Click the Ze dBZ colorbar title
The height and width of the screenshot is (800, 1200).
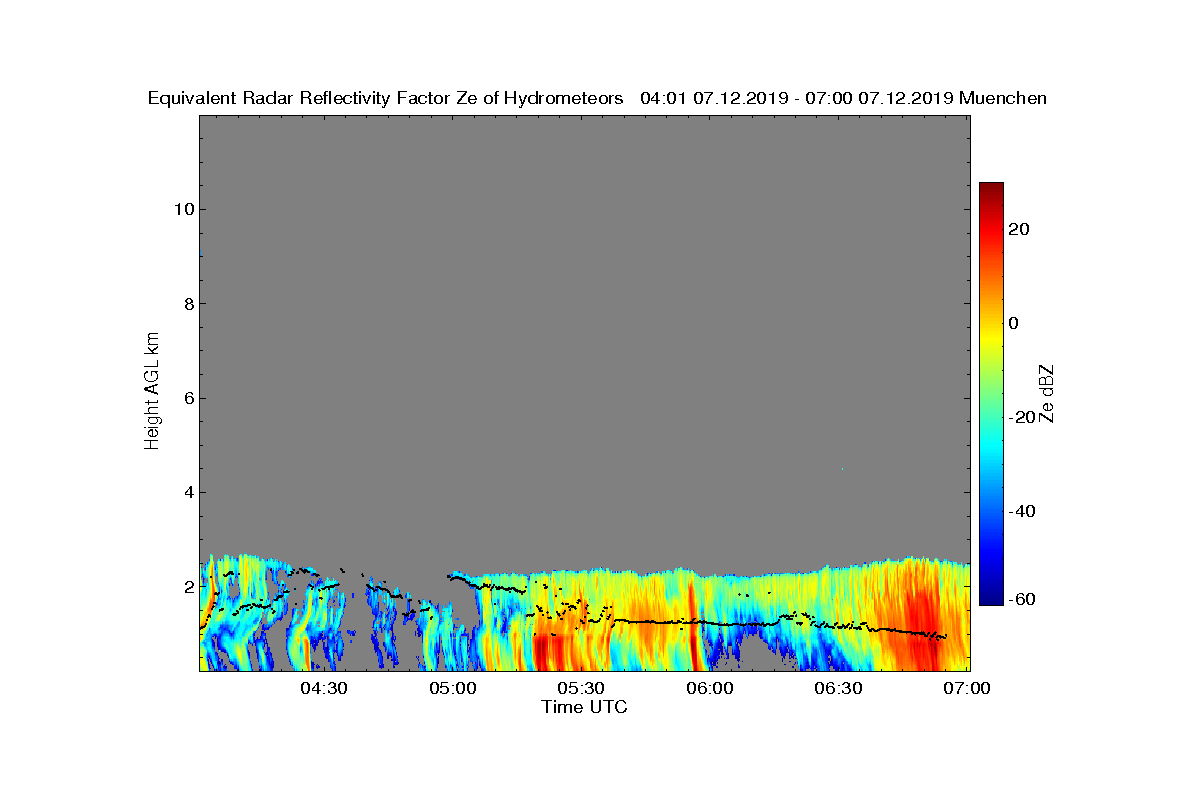[1047, 394]
